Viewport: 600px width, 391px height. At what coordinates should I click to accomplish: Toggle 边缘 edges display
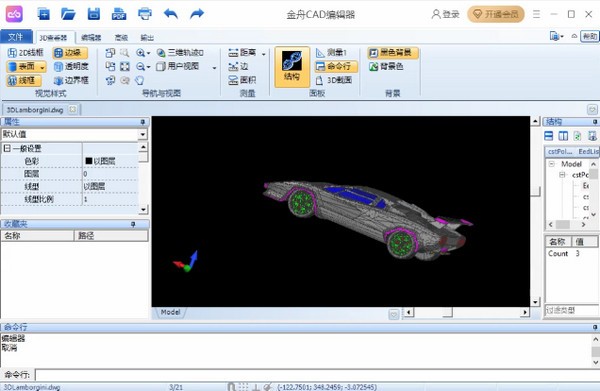(70, 52)
